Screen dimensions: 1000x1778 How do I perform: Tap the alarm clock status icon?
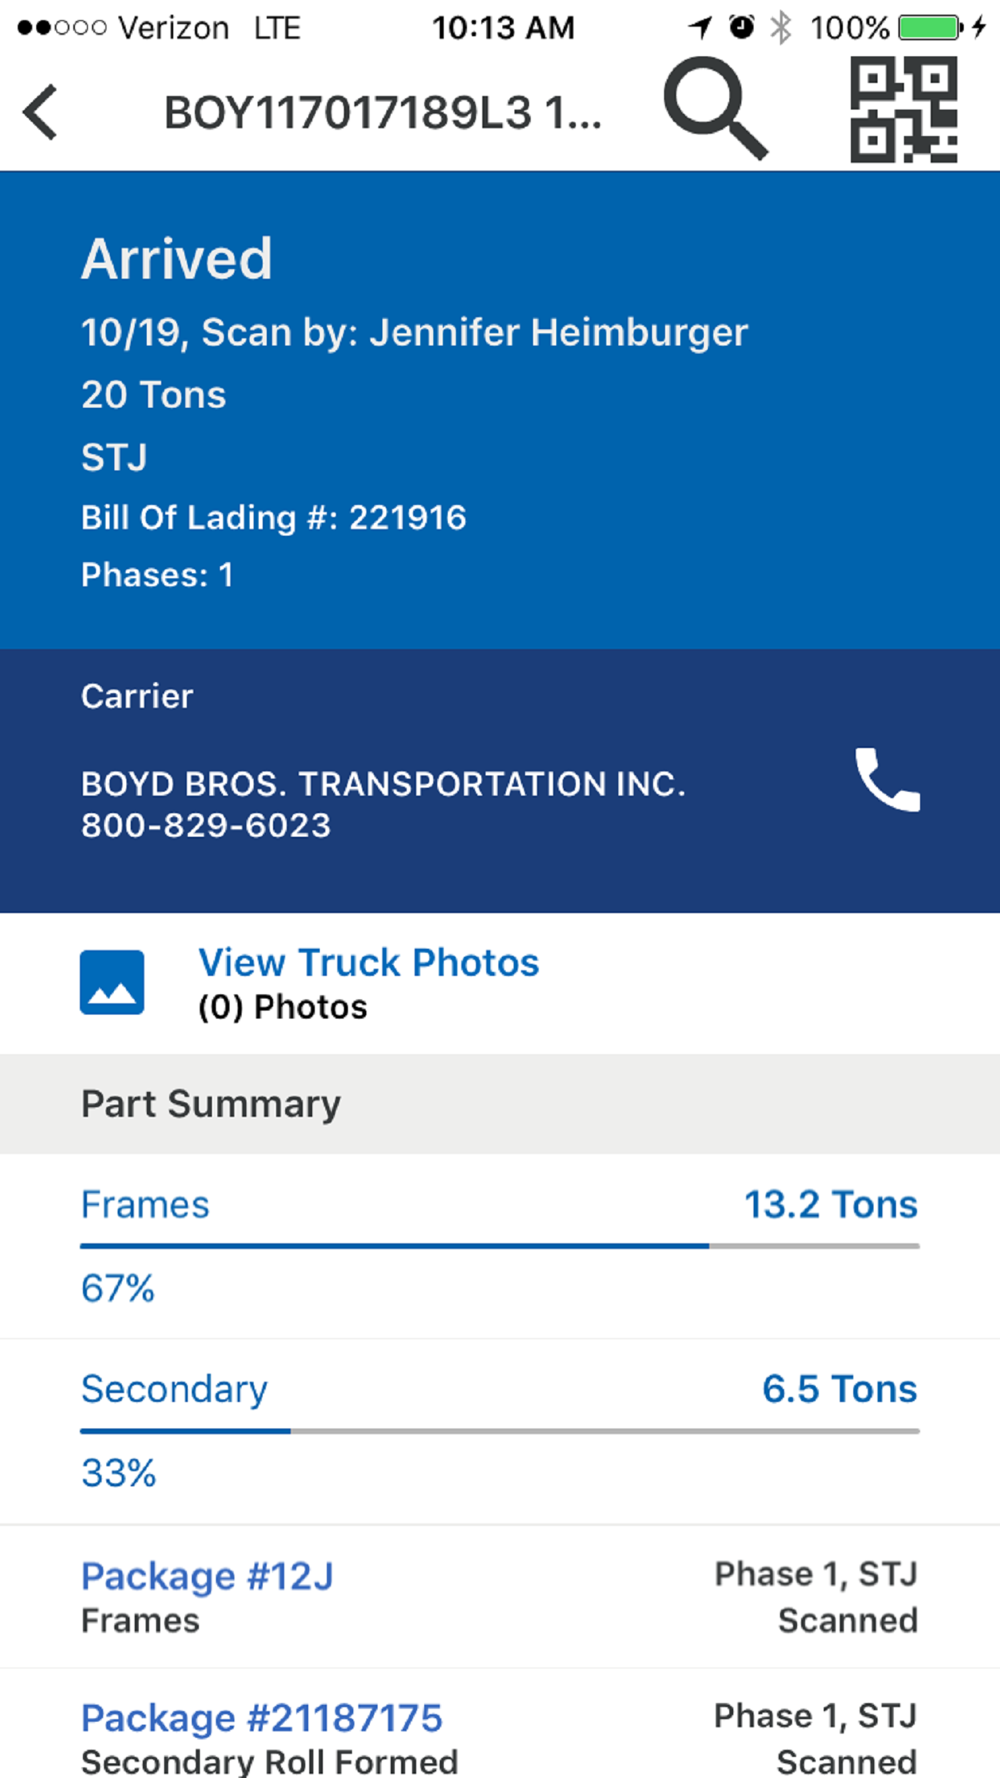coord(741,27)
